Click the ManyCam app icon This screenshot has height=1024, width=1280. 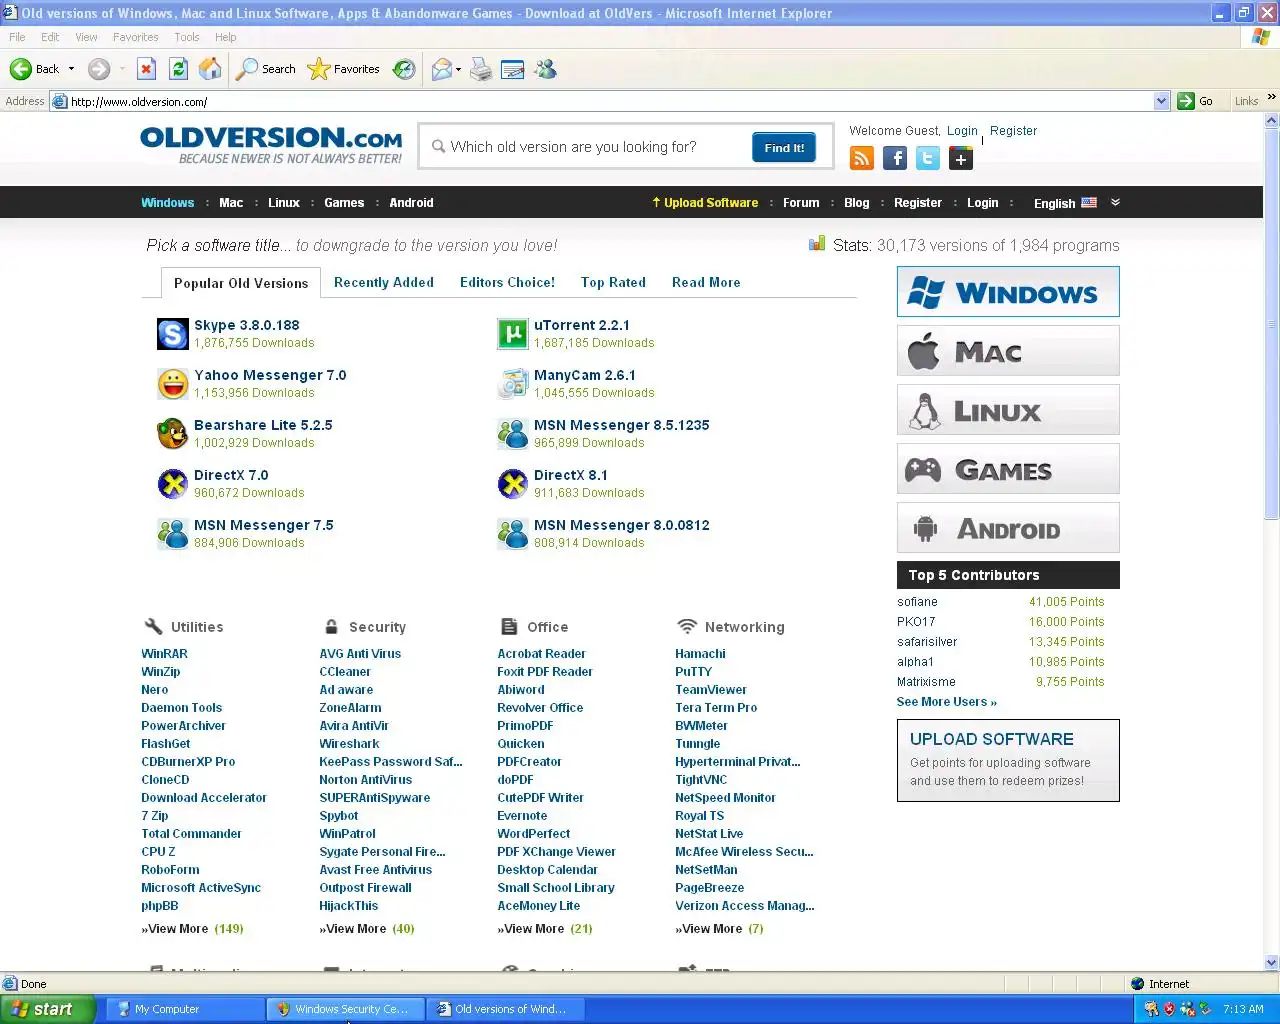tap(513, 384)
